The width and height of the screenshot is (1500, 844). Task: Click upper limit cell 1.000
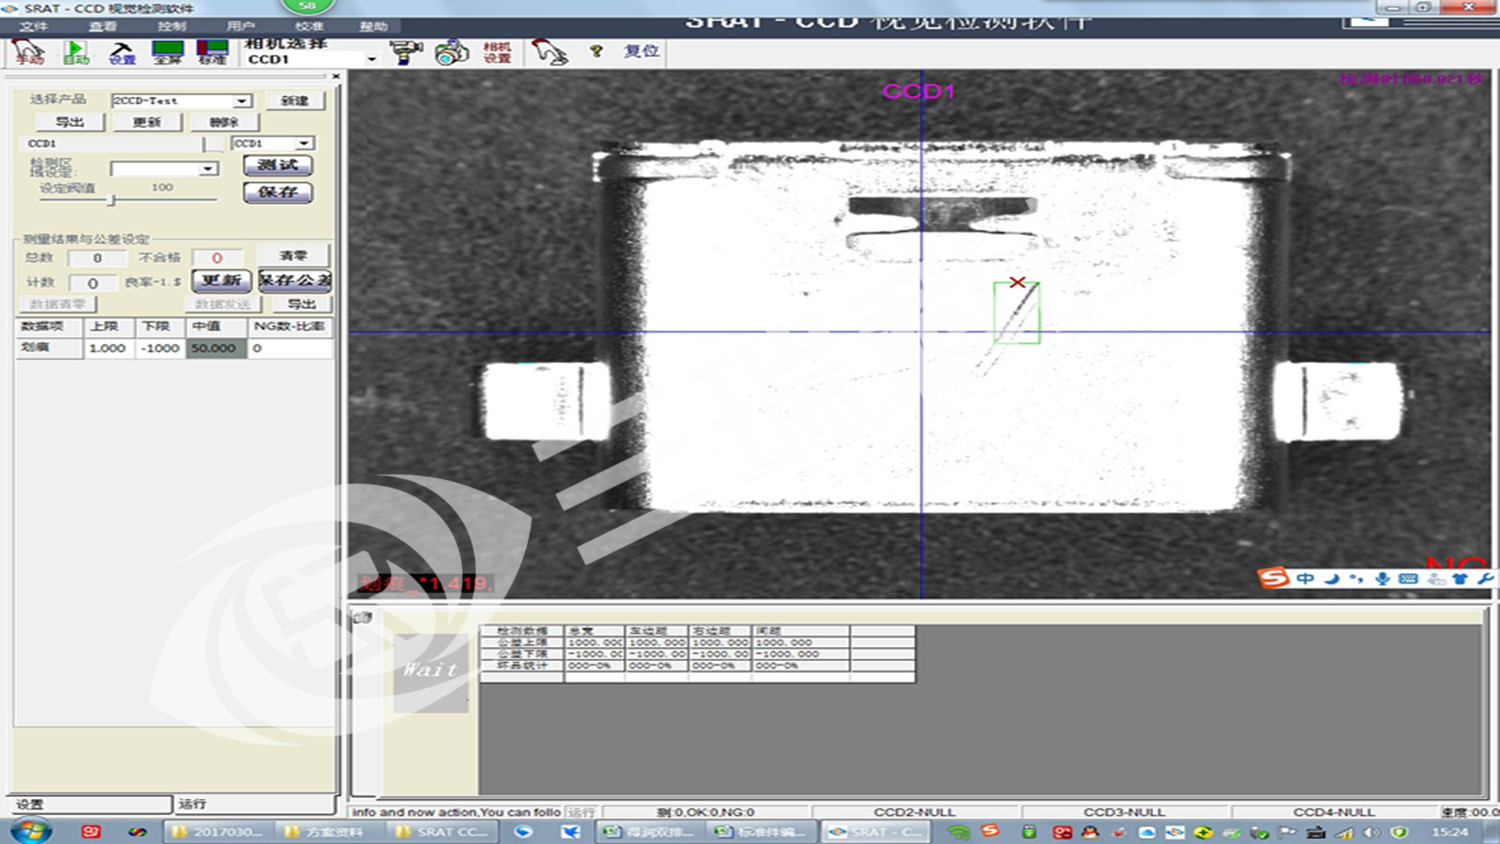pyautogui.click(x=108, y=348)
